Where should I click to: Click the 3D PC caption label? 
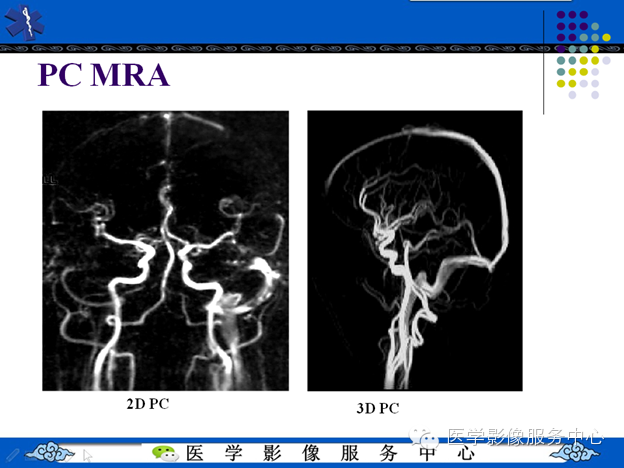pyautogui.click(x=378, y=408)
